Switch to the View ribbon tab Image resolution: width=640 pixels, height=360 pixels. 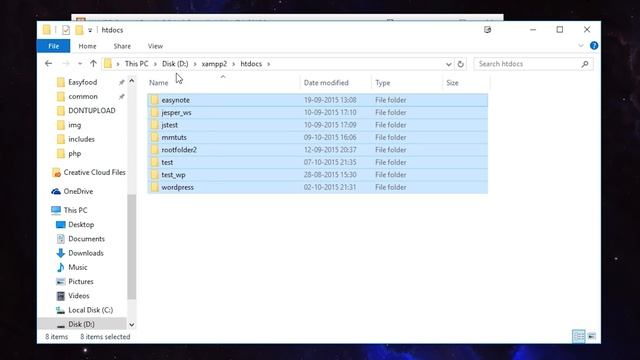tap(155, 46)
